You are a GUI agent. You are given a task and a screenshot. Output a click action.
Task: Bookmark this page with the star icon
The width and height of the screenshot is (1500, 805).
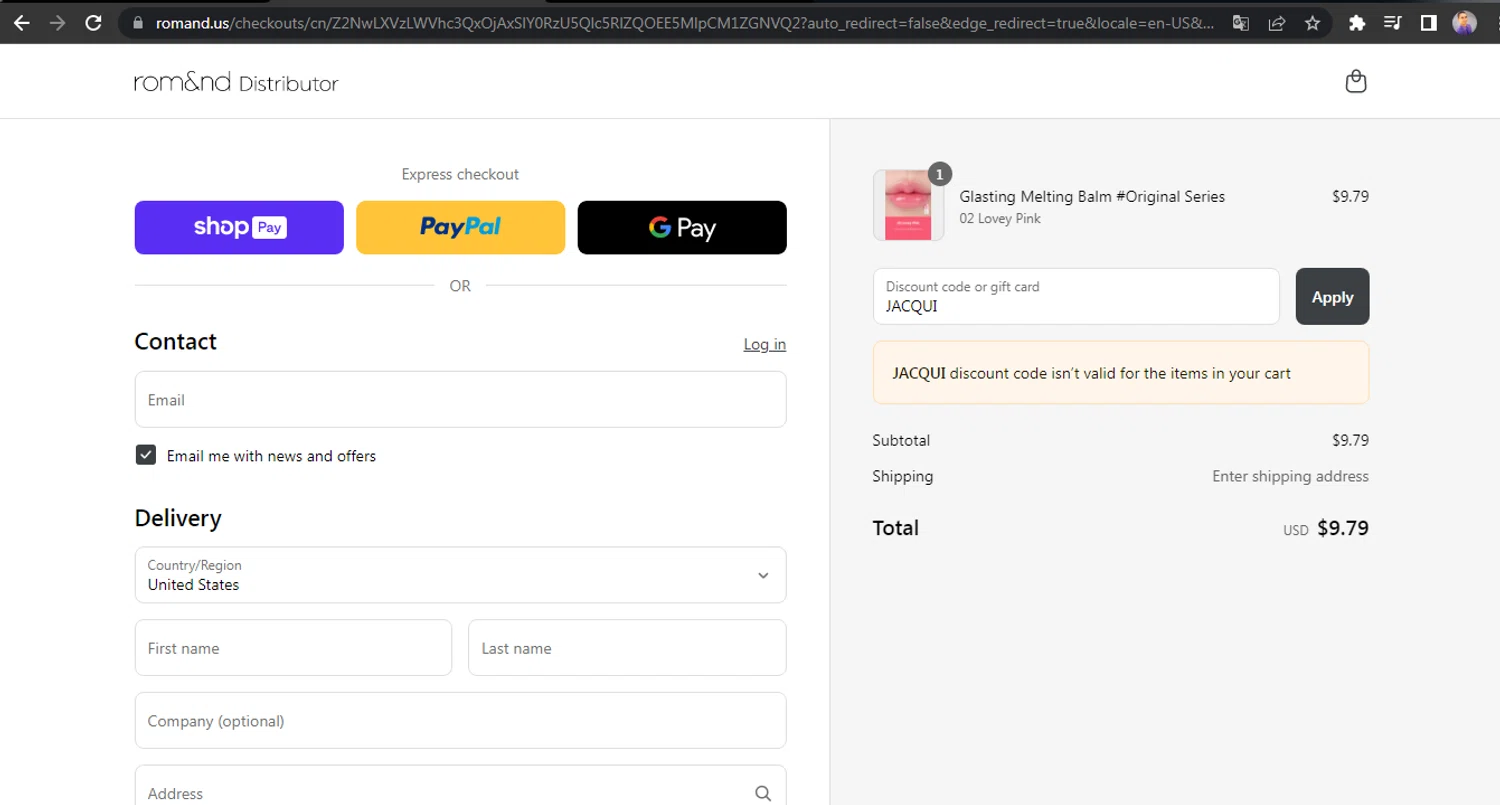tap(1313, 23)
